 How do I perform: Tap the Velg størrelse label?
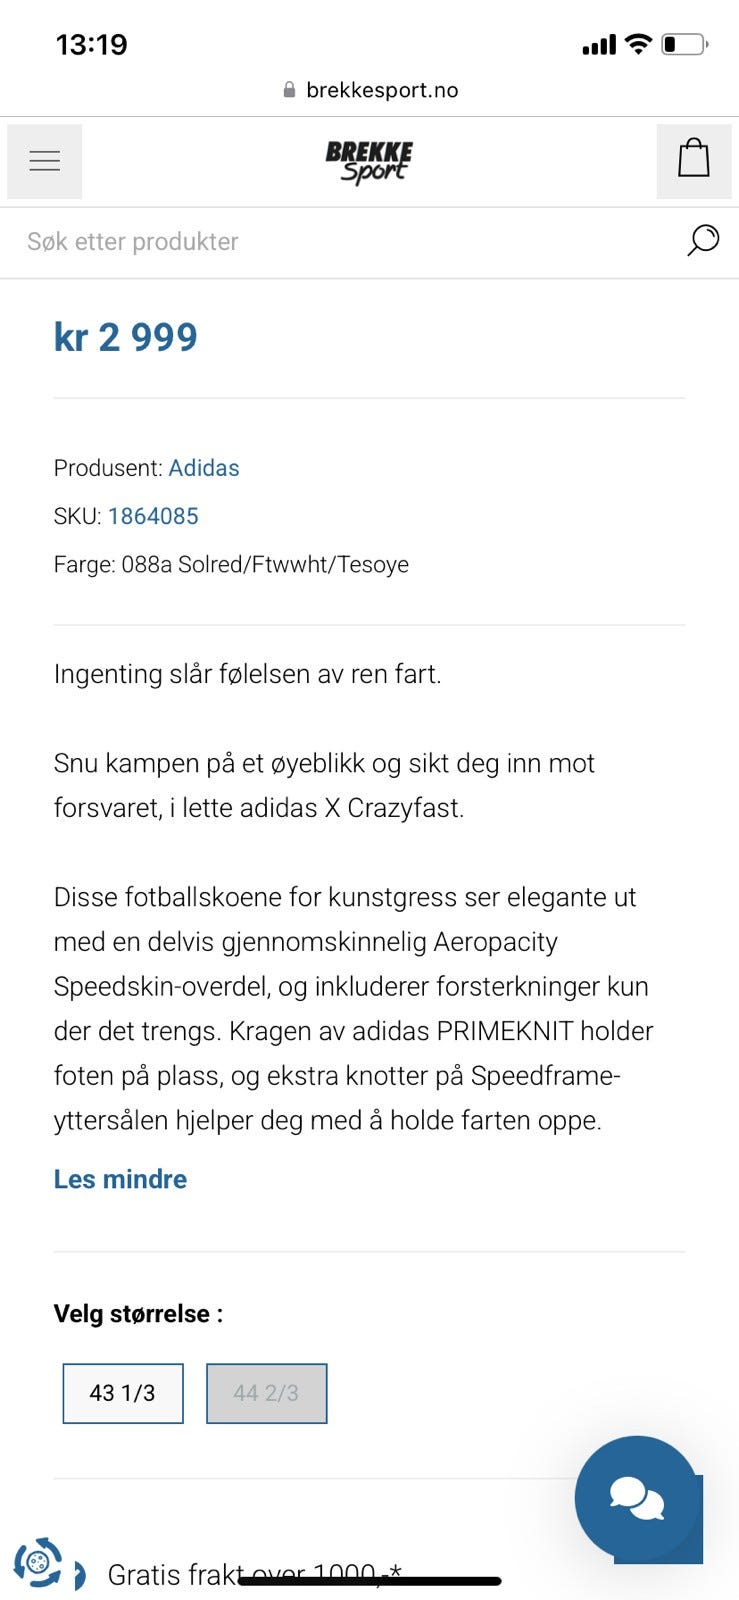point(138,1314)
